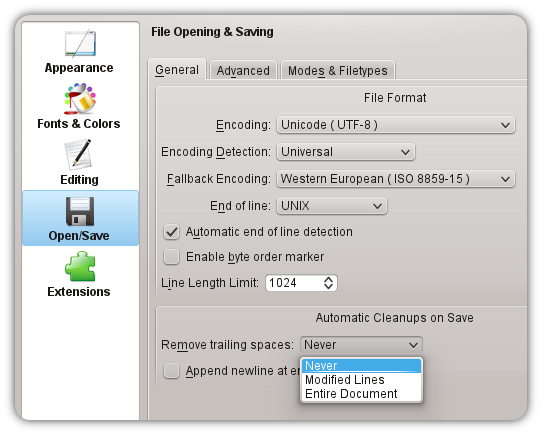Check Append newline at end checkbox
The height and width of the screenshot is (435, 542).
tap(171, 371)
